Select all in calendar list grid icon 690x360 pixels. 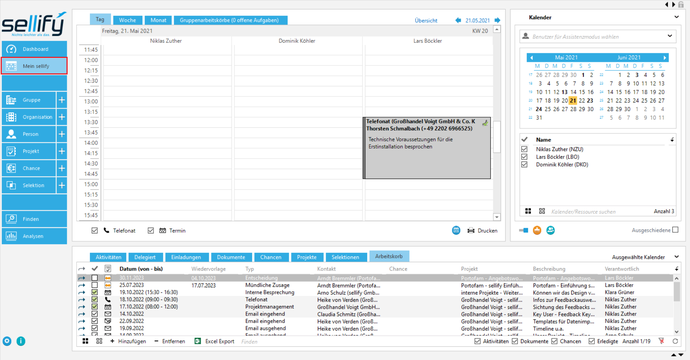coord(528,211)
